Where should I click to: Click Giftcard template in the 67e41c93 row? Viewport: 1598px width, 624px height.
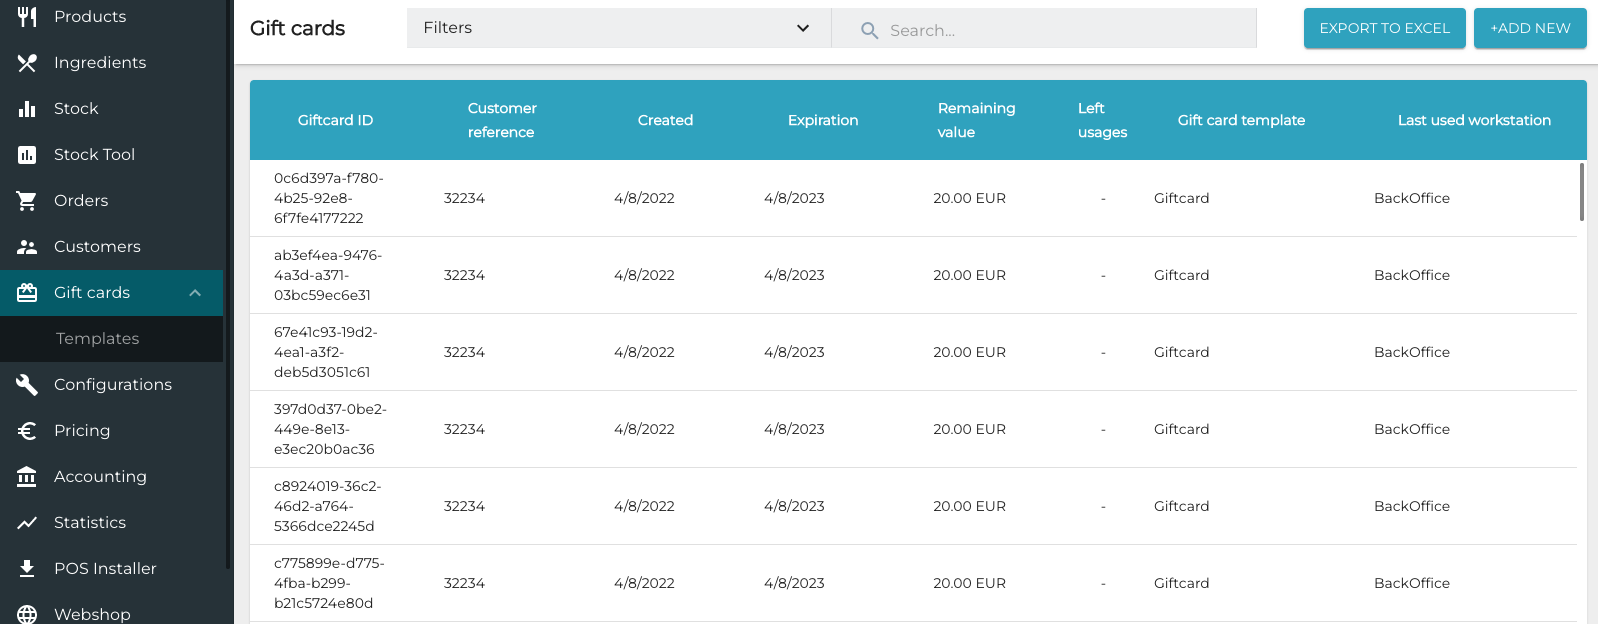[1181, 352]
